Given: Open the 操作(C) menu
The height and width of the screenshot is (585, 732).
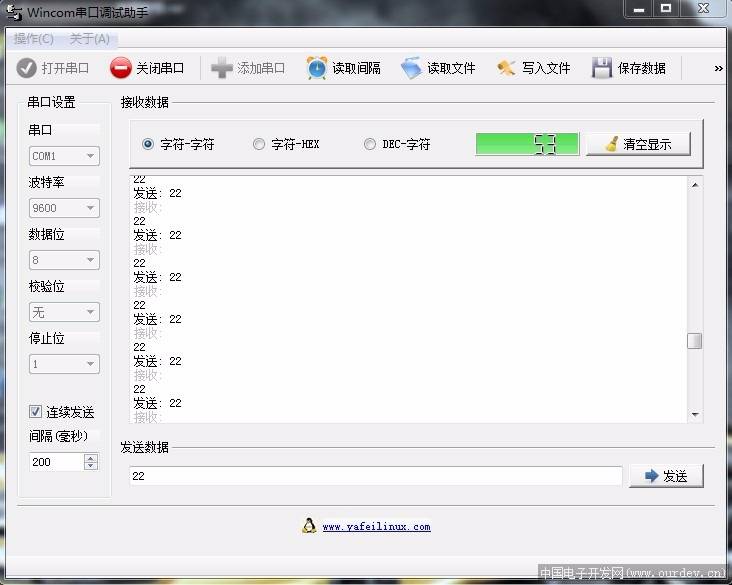Looking at the screenshot, I should point(34,39).
